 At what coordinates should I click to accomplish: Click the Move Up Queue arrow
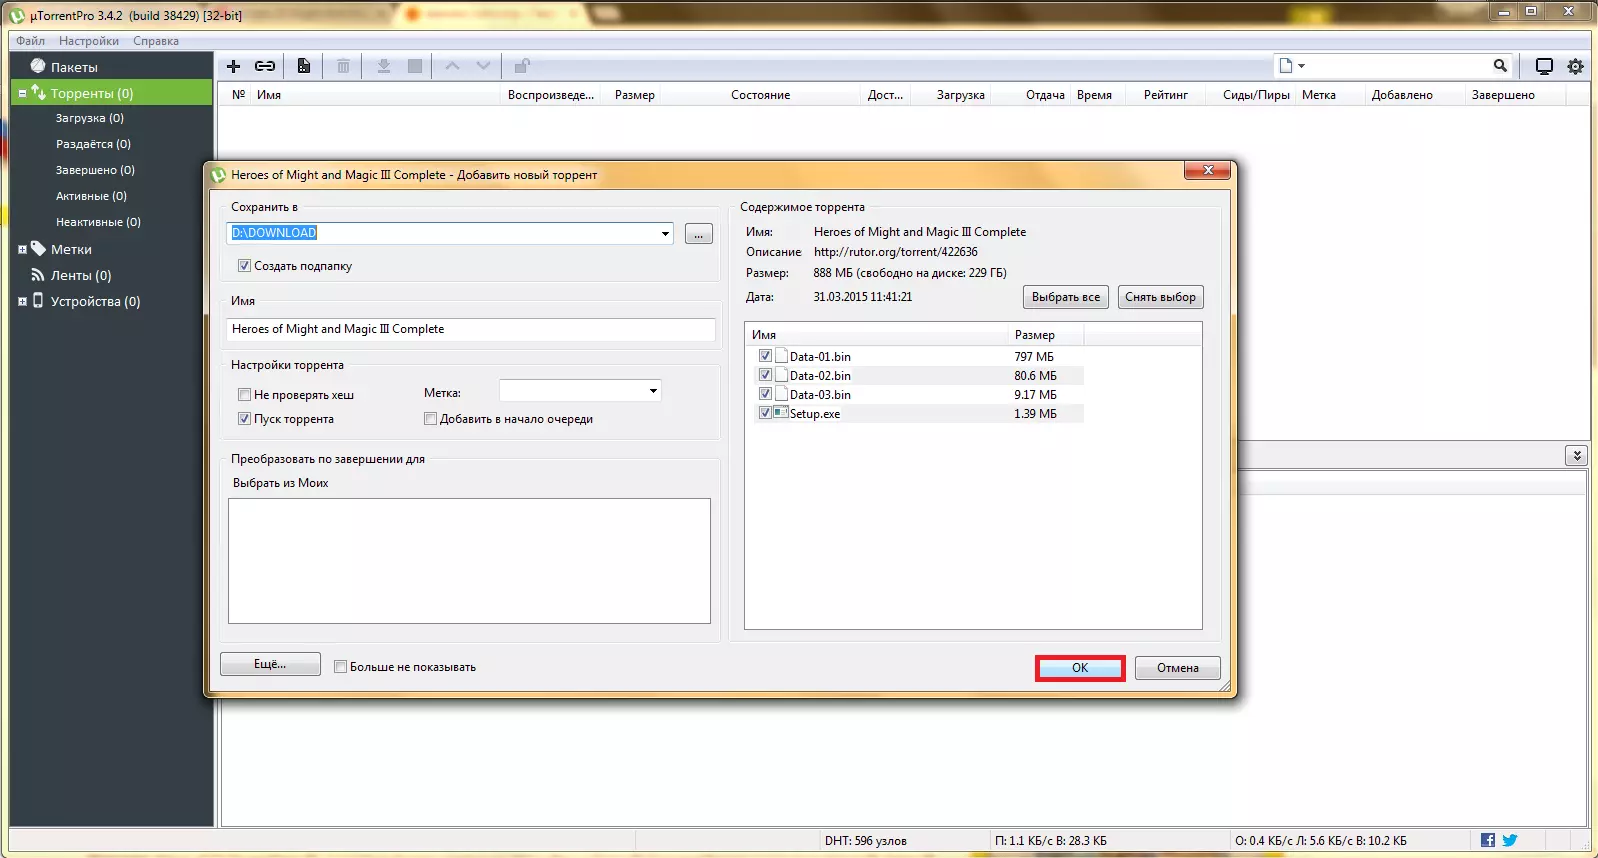[x=452, y=66]
